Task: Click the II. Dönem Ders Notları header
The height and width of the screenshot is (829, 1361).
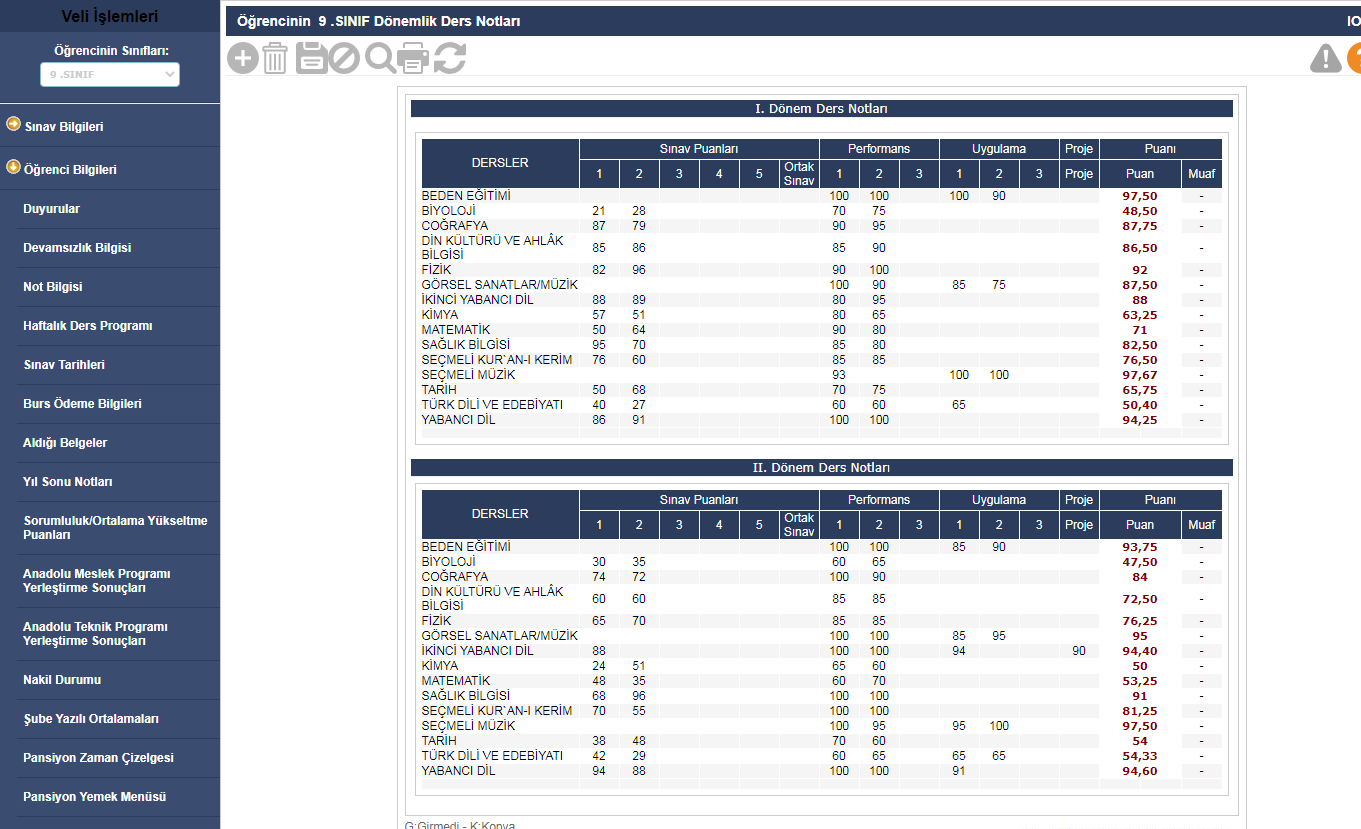Action: 822,468
